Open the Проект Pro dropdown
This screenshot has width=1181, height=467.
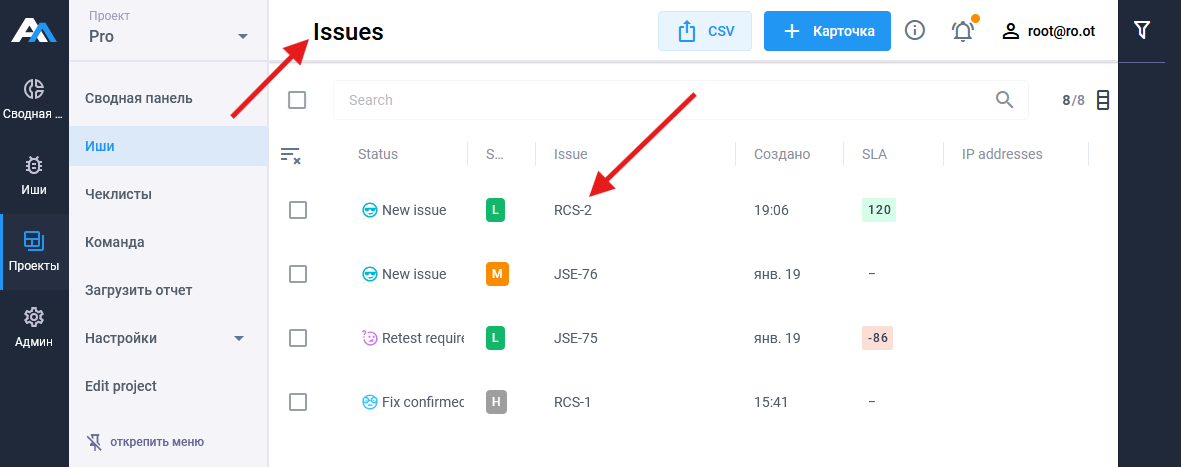coord(169,30)
